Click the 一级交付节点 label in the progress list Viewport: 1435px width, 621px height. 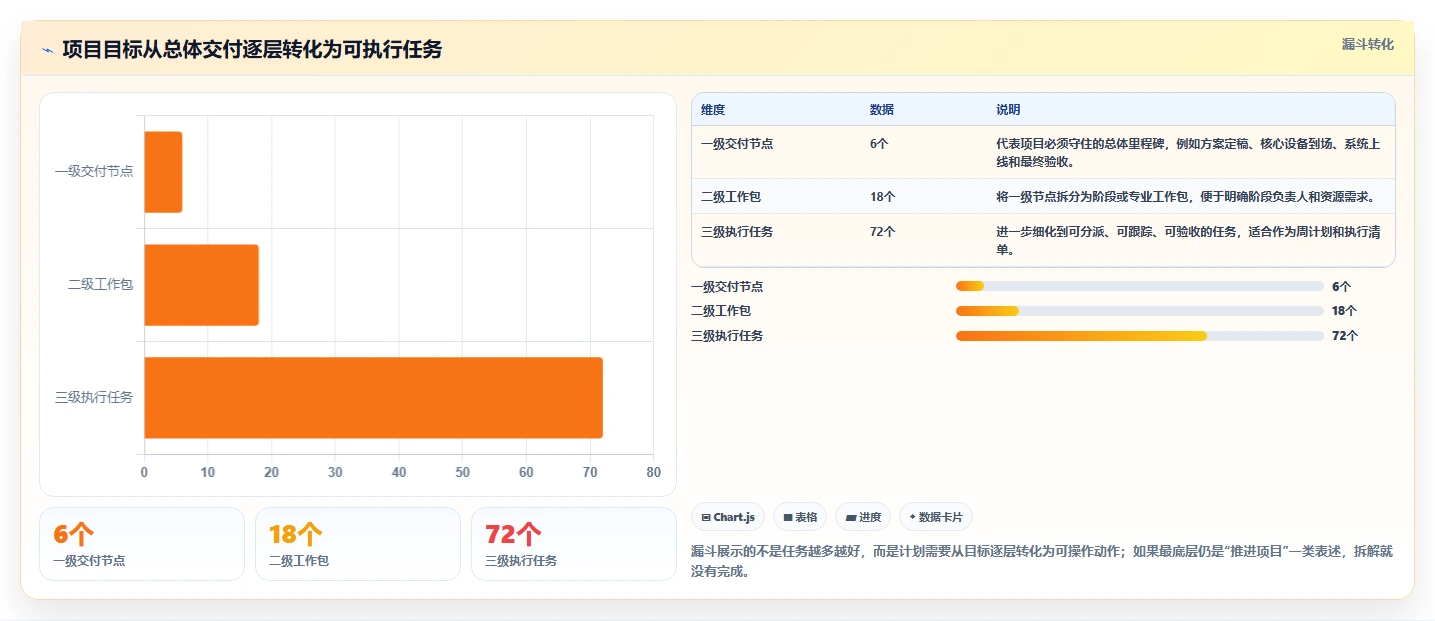pyautogui.click(x=727, y=287)
